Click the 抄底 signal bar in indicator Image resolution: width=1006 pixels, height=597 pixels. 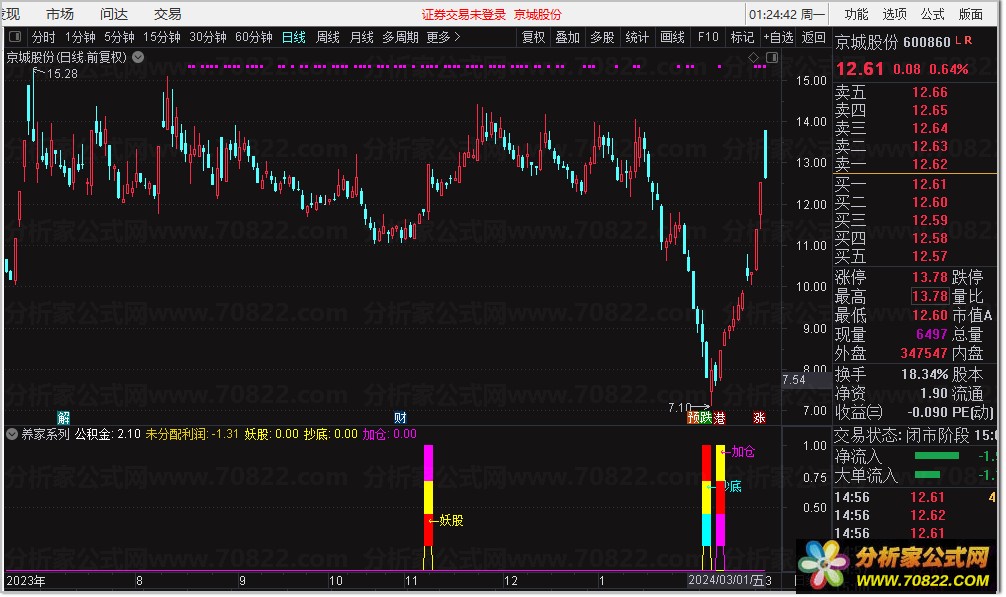coord(706,496)
